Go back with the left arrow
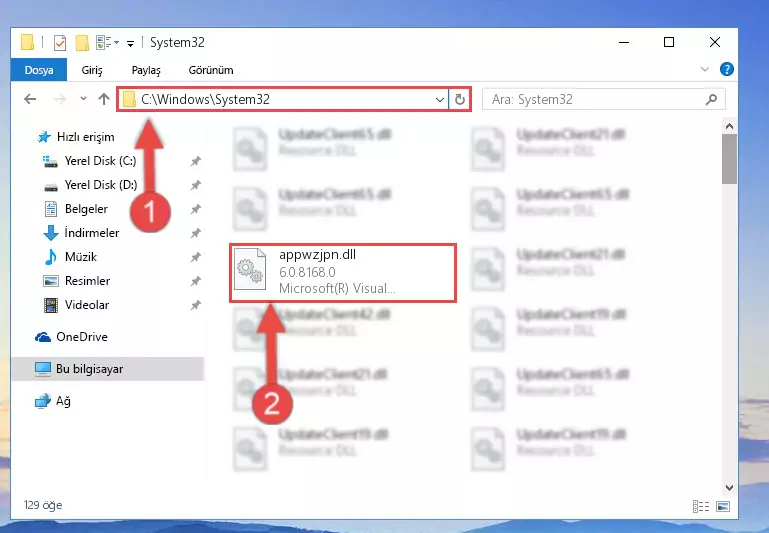The image size is (769, 533). point(30,100)
